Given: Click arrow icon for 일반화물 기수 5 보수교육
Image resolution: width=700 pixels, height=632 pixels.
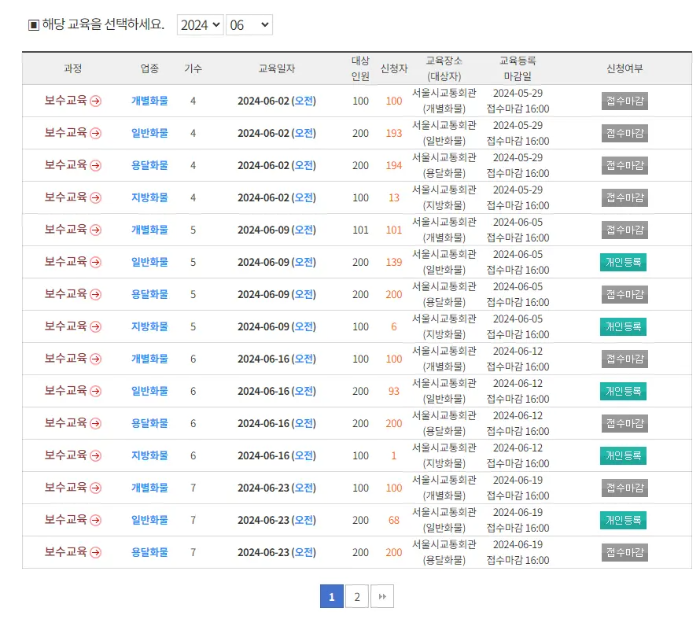Looking at the screenshot, I should click(96, 262).
